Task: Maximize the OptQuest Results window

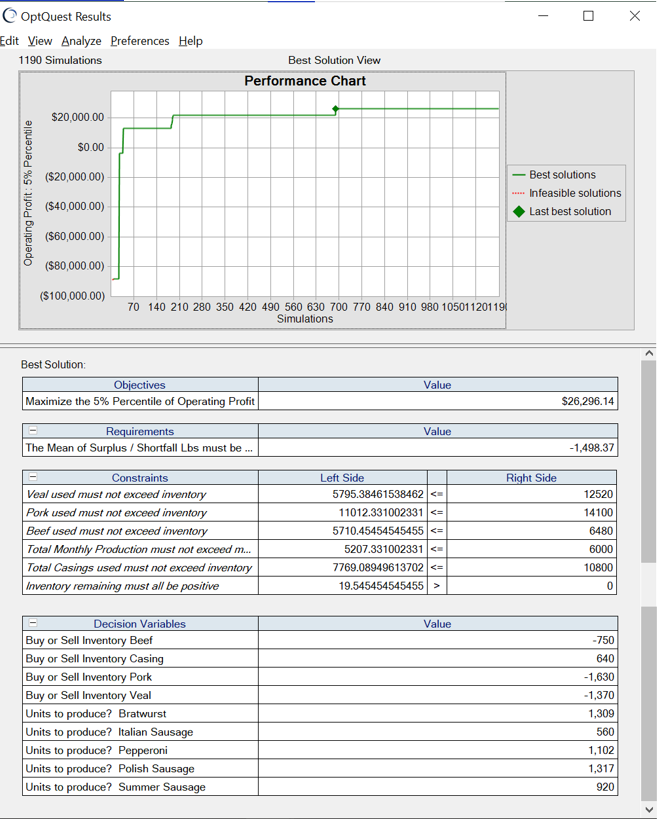Action: point(588,16)
